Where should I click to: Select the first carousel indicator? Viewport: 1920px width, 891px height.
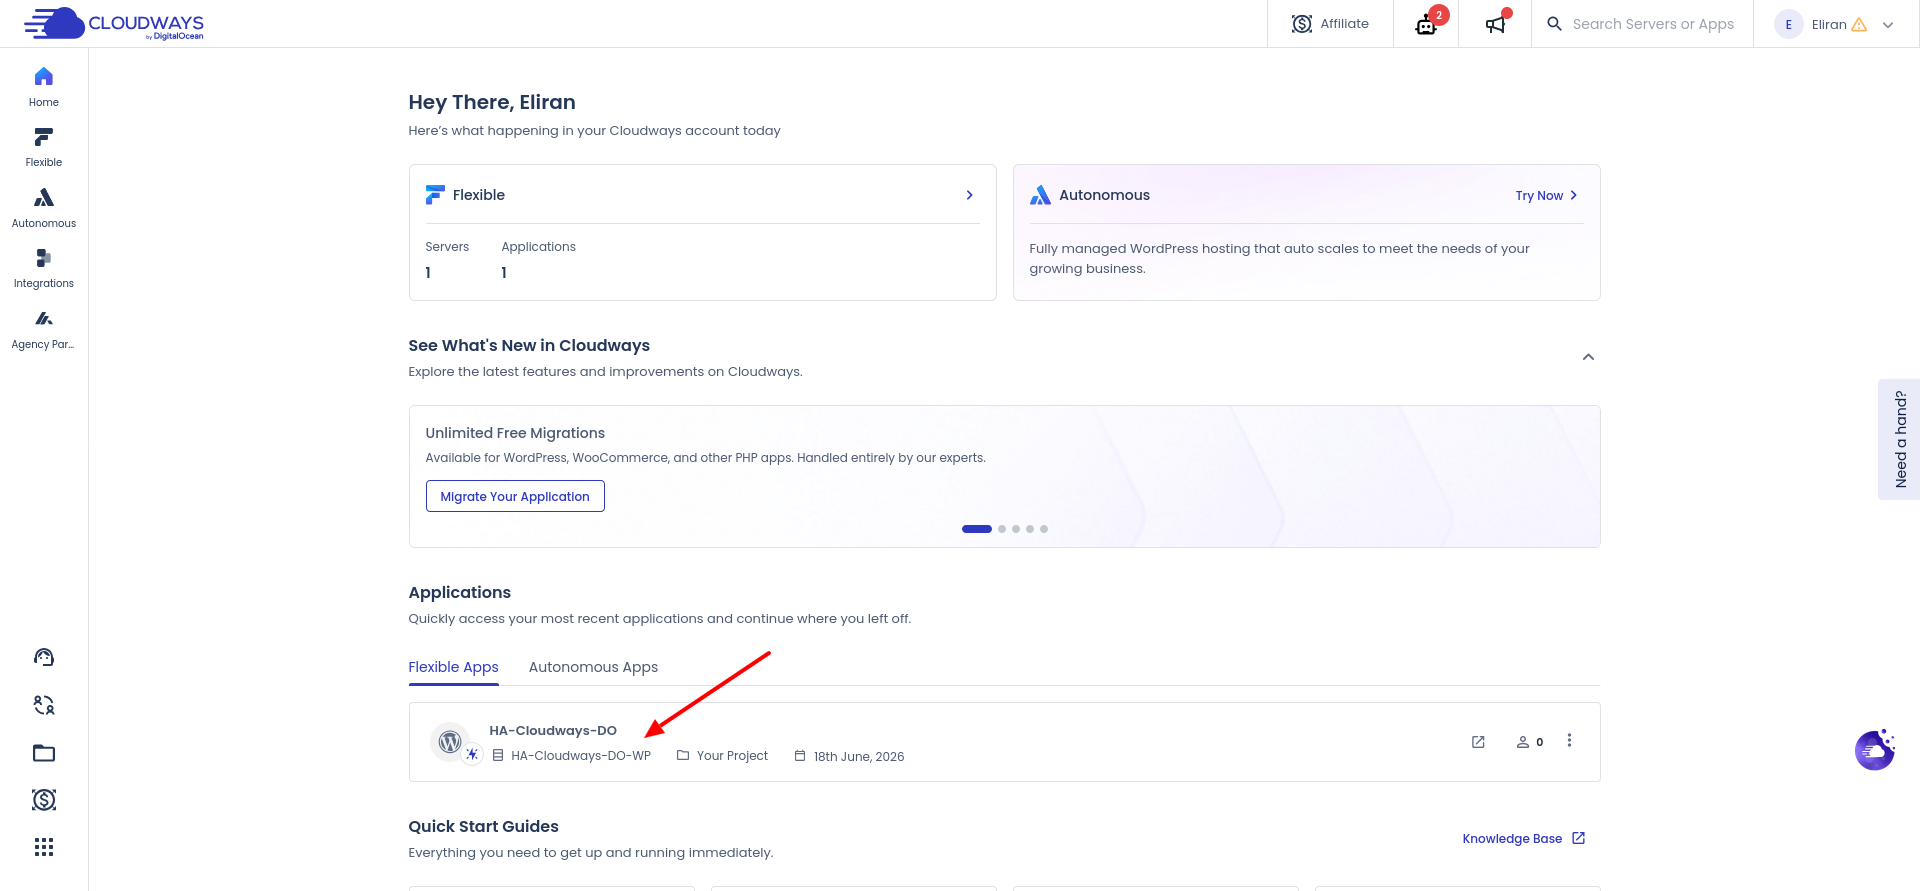pyautogui.click(x=977, y=529)
